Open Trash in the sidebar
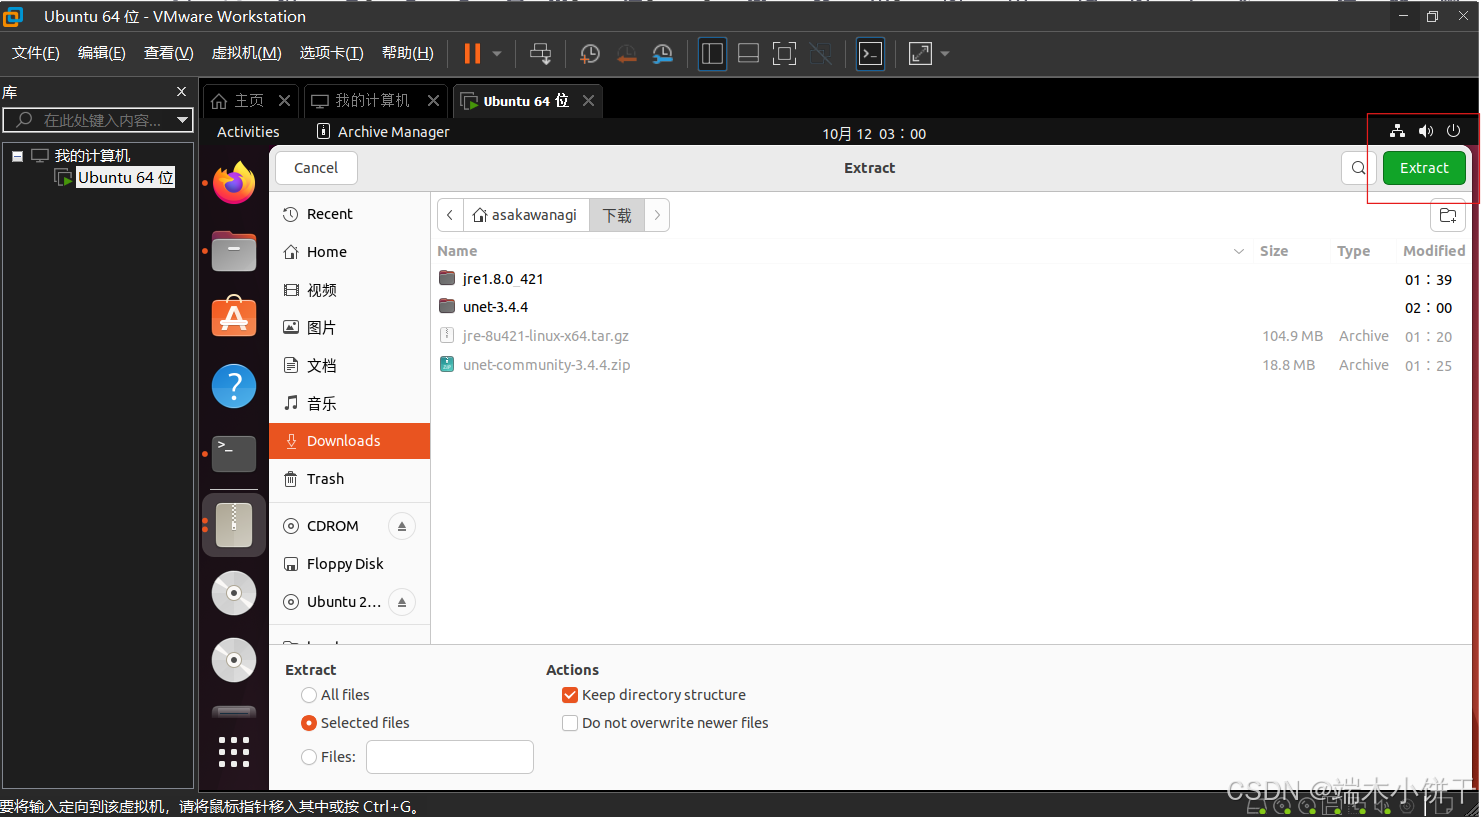The height and width of the screenshot is (817, 1481). tap(350, 479)
